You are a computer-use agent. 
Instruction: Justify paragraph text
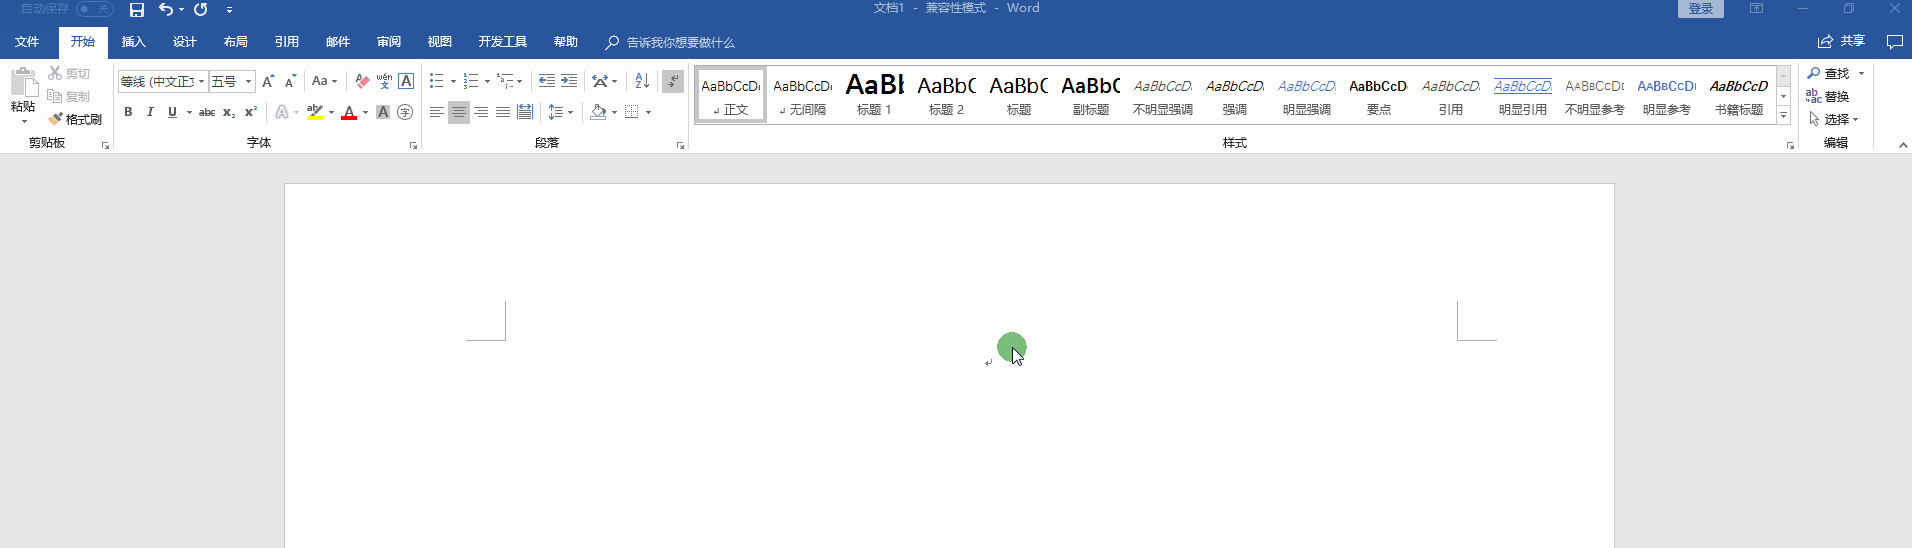(503, 112)
